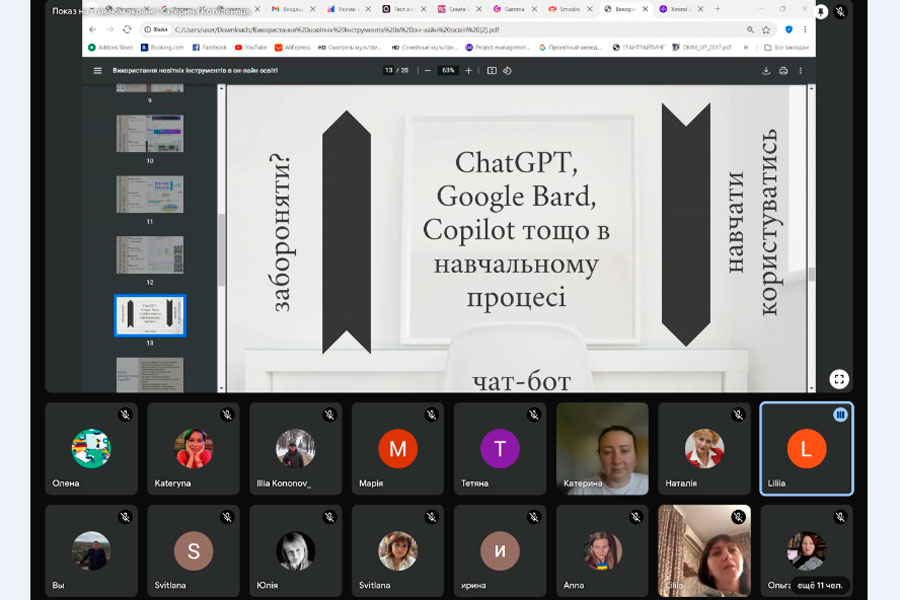This screenshot has width=900, height=600.
Task: Expand the bookmarks bar overflow chevron
Action: coord(745,47)
